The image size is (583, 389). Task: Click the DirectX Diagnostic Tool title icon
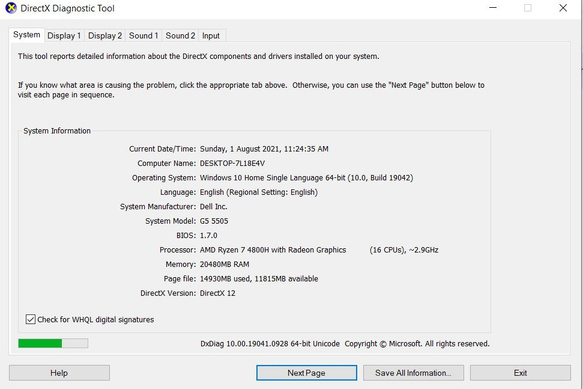point(11,8)
